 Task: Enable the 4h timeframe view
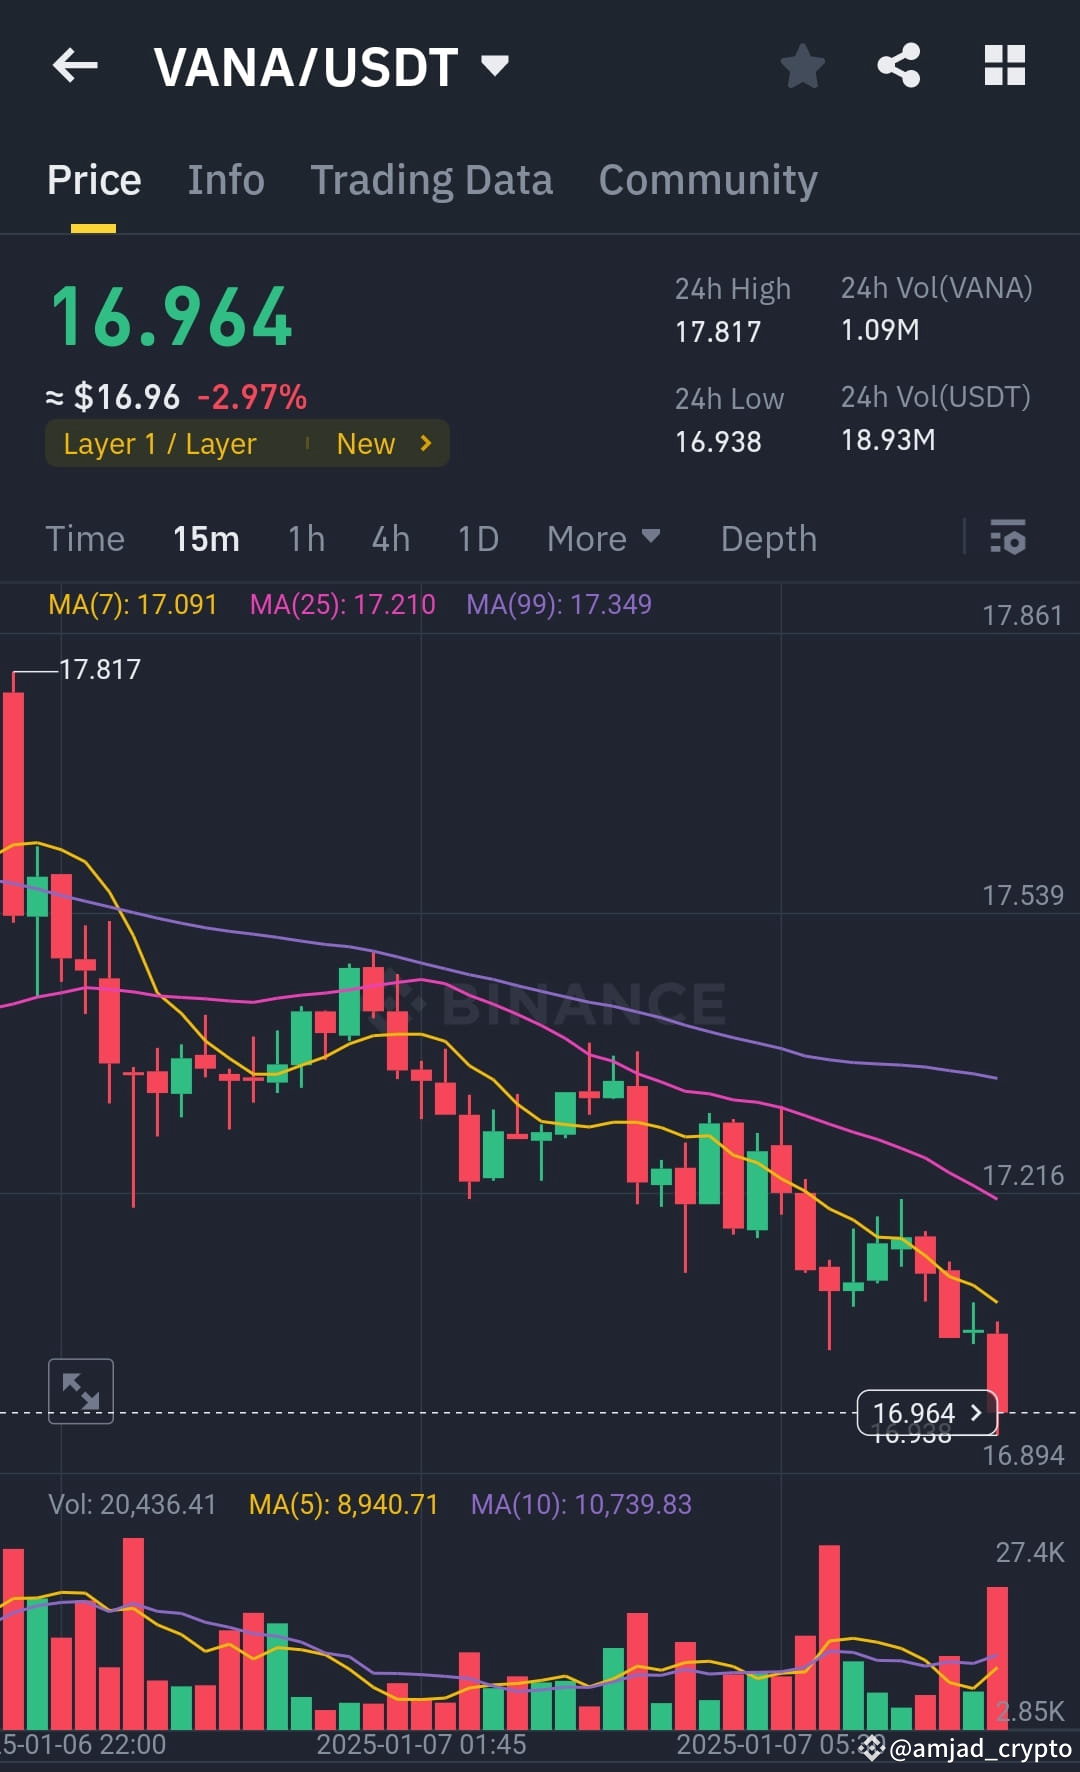click(x=389, y=538)
